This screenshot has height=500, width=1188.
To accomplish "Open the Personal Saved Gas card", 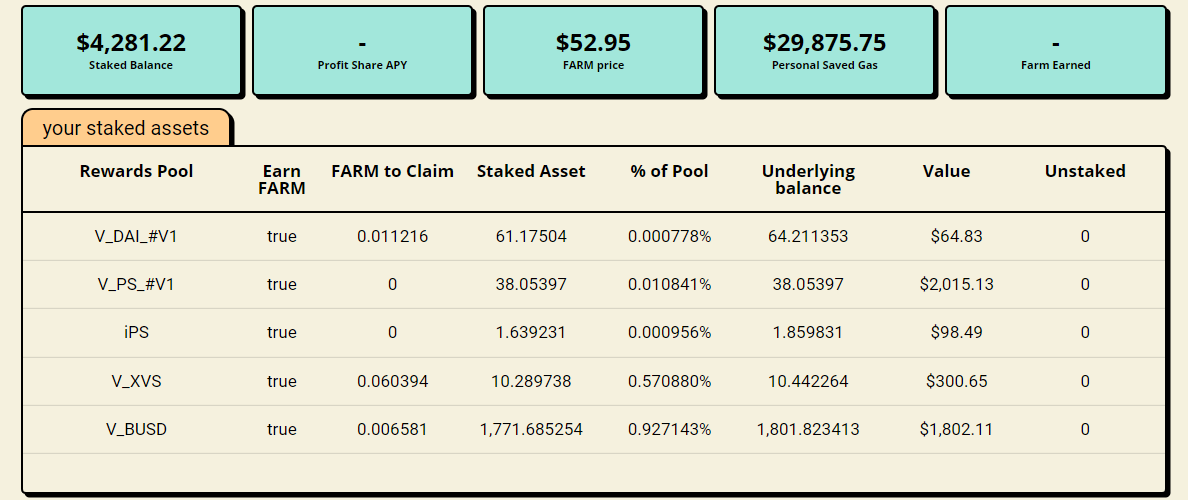I will [824, 51].
